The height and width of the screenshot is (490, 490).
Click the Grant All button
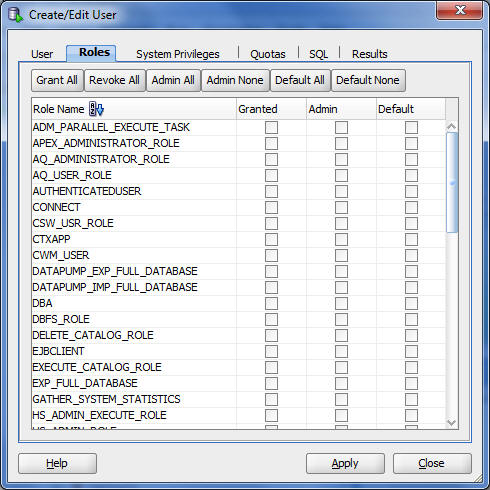pos(57,80)
